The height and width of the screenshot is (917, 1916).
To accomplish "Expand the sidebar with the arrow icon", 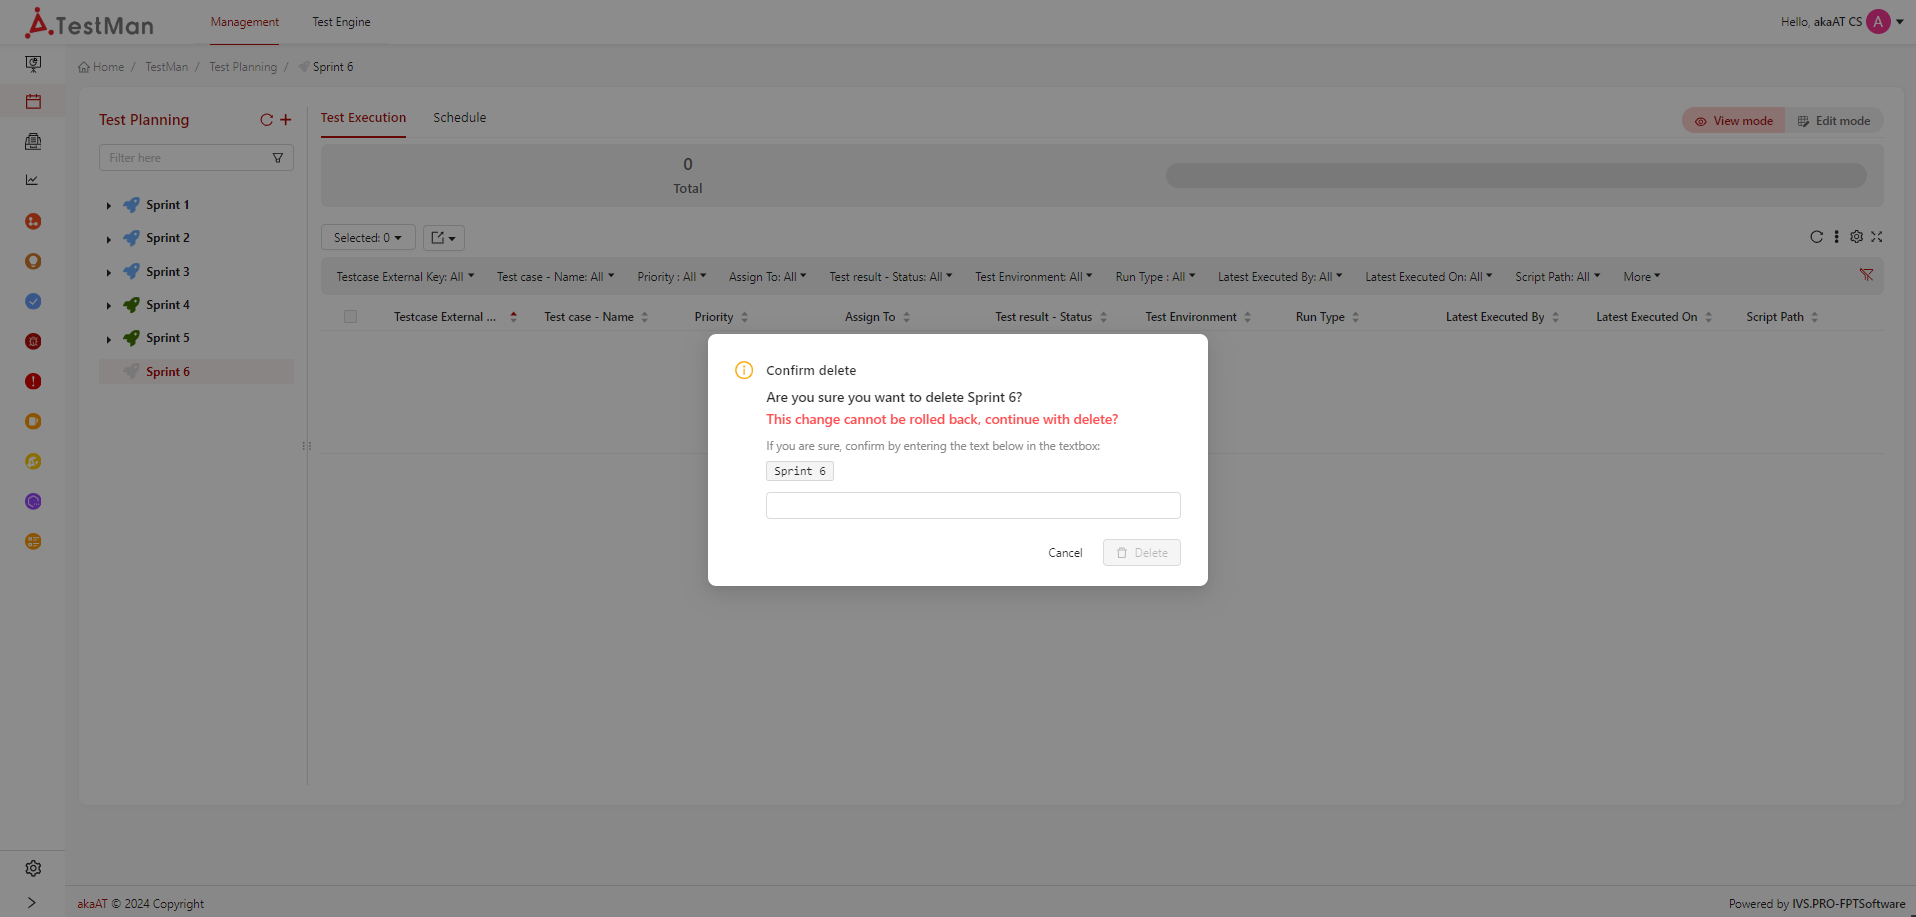I will click(x=32, y=902).
